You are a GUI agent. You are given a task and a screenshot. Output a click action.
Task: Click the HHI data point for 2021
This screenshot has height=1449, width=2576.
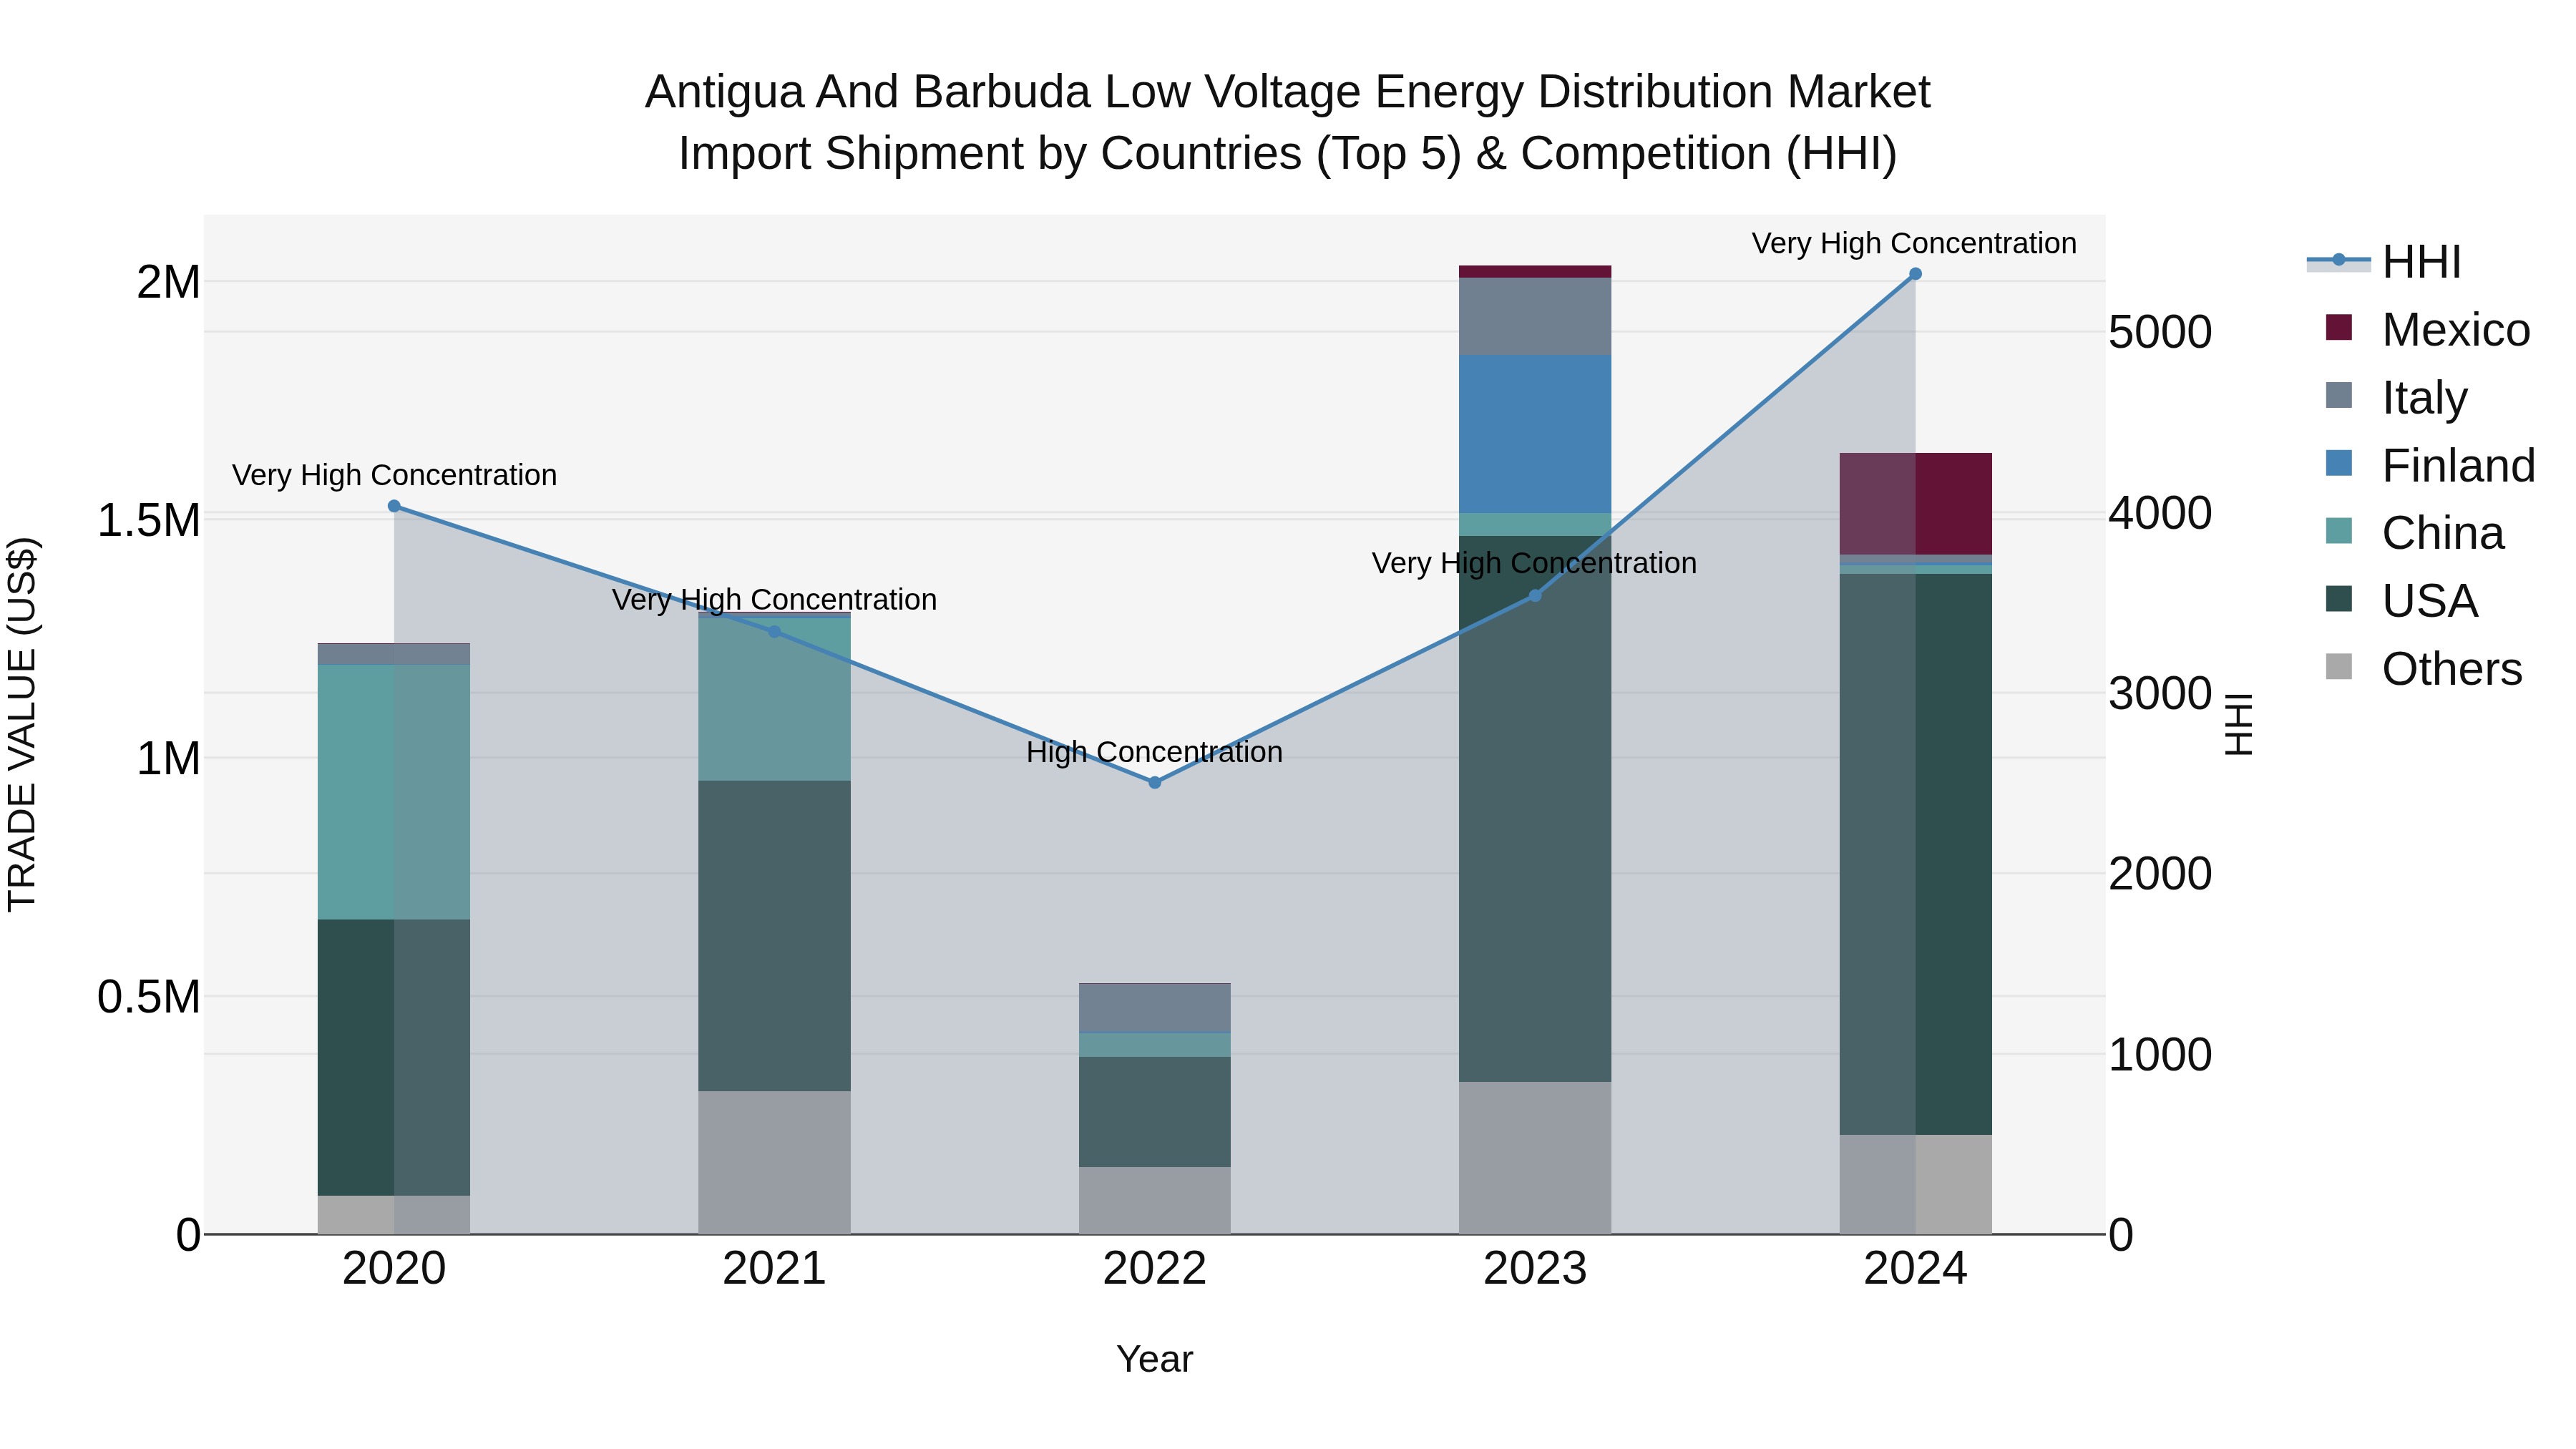tap(774, 632)
